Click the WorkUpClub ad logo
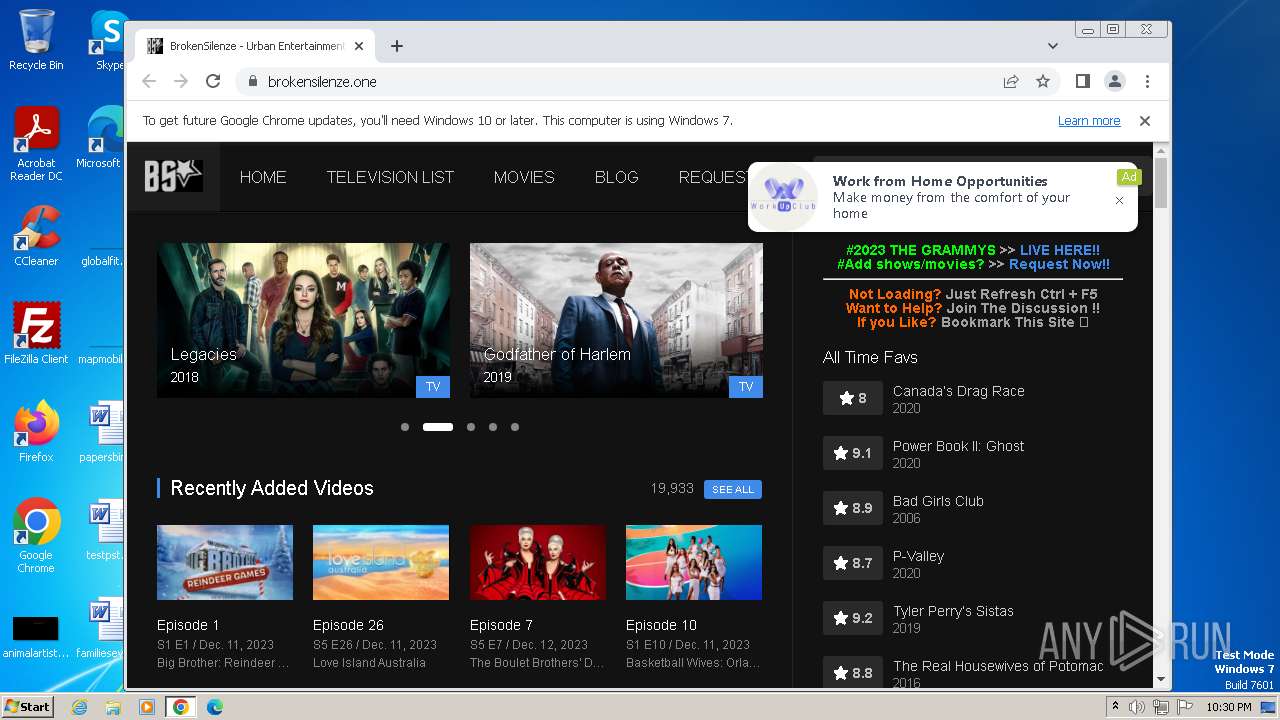Viewport: 1280px width, 720px height. tap(785, 197)
